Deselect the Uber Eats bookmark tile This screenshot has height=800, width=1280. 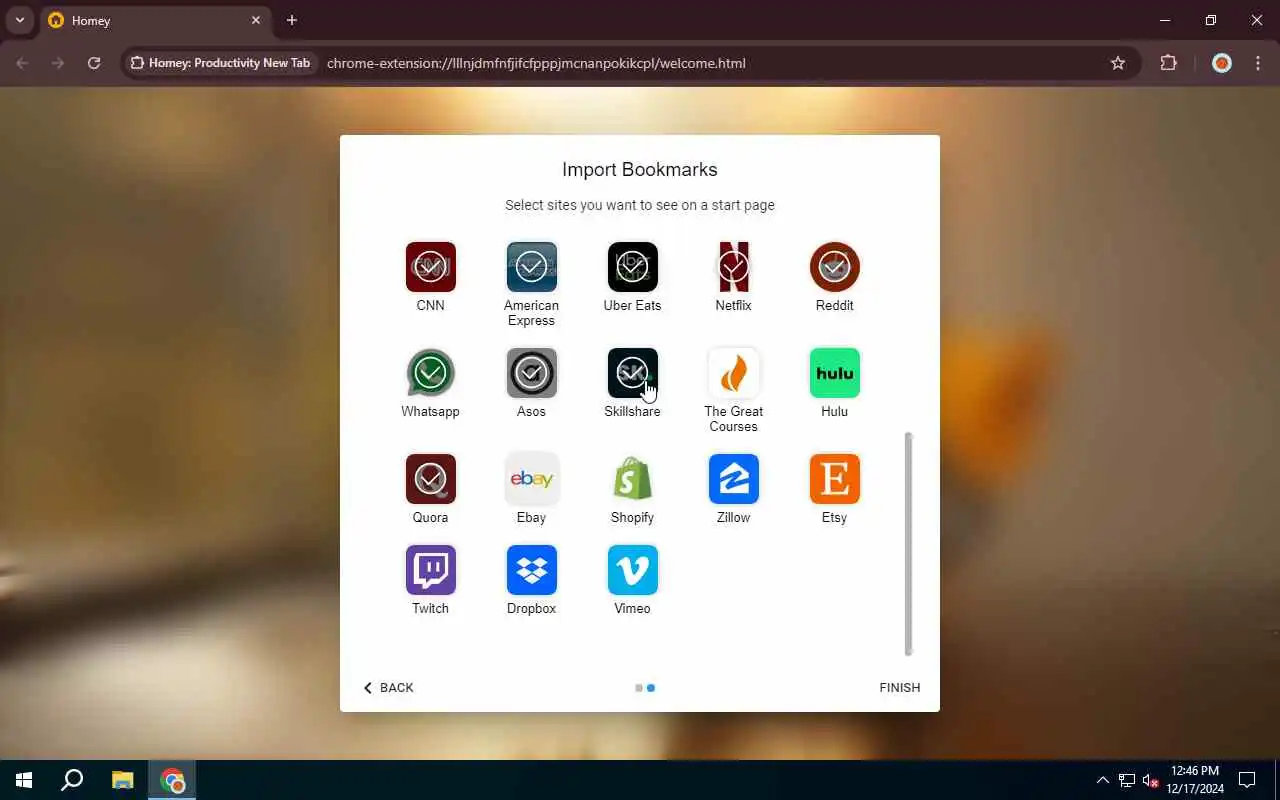pos(632,267)
